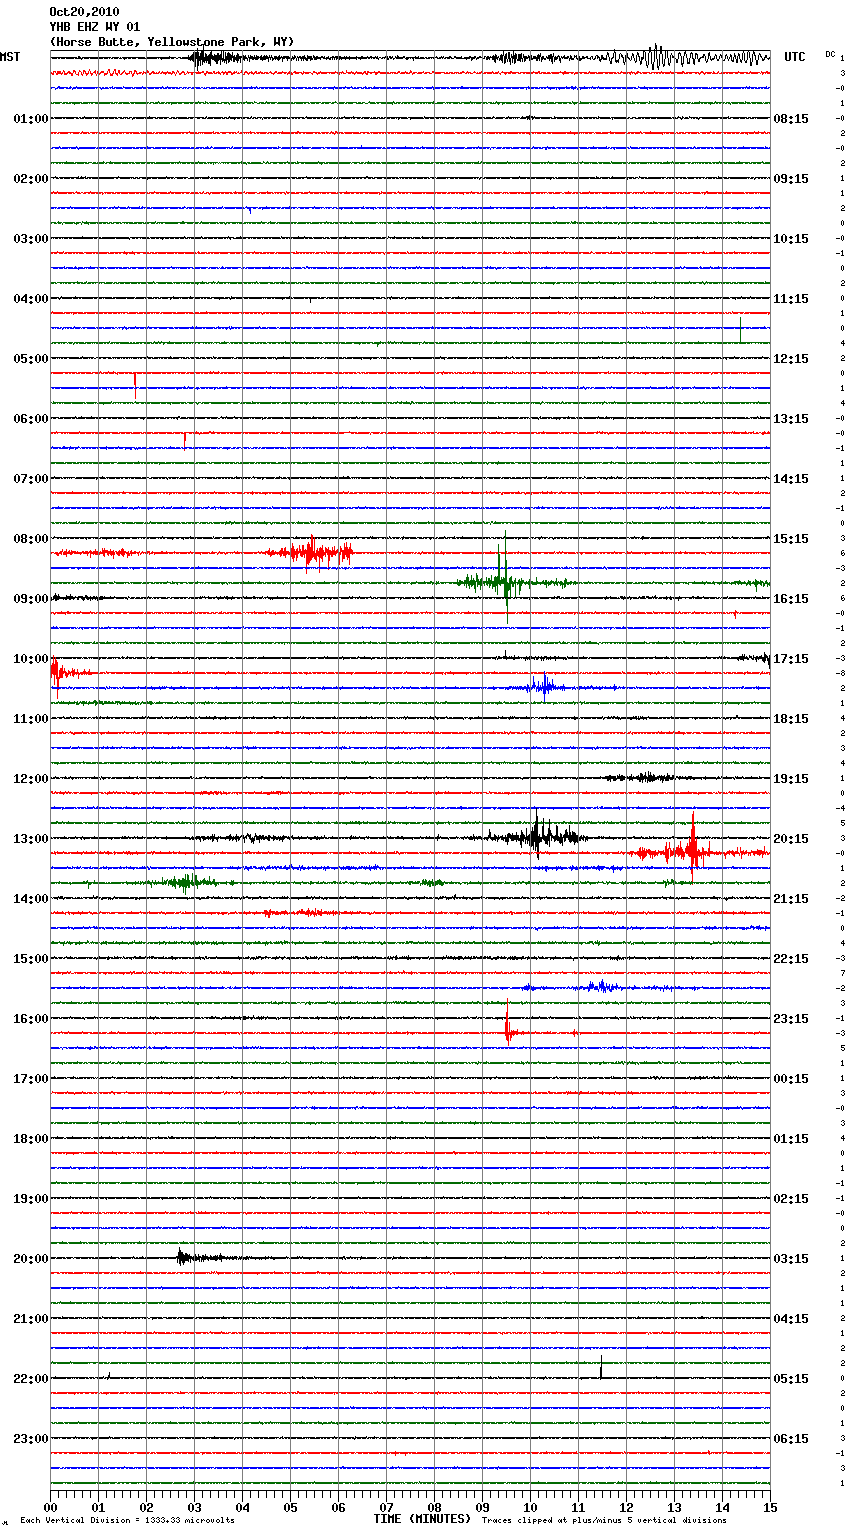850x1534 pixels.
Task: Click the UTC timezone label
Action: 795,57
